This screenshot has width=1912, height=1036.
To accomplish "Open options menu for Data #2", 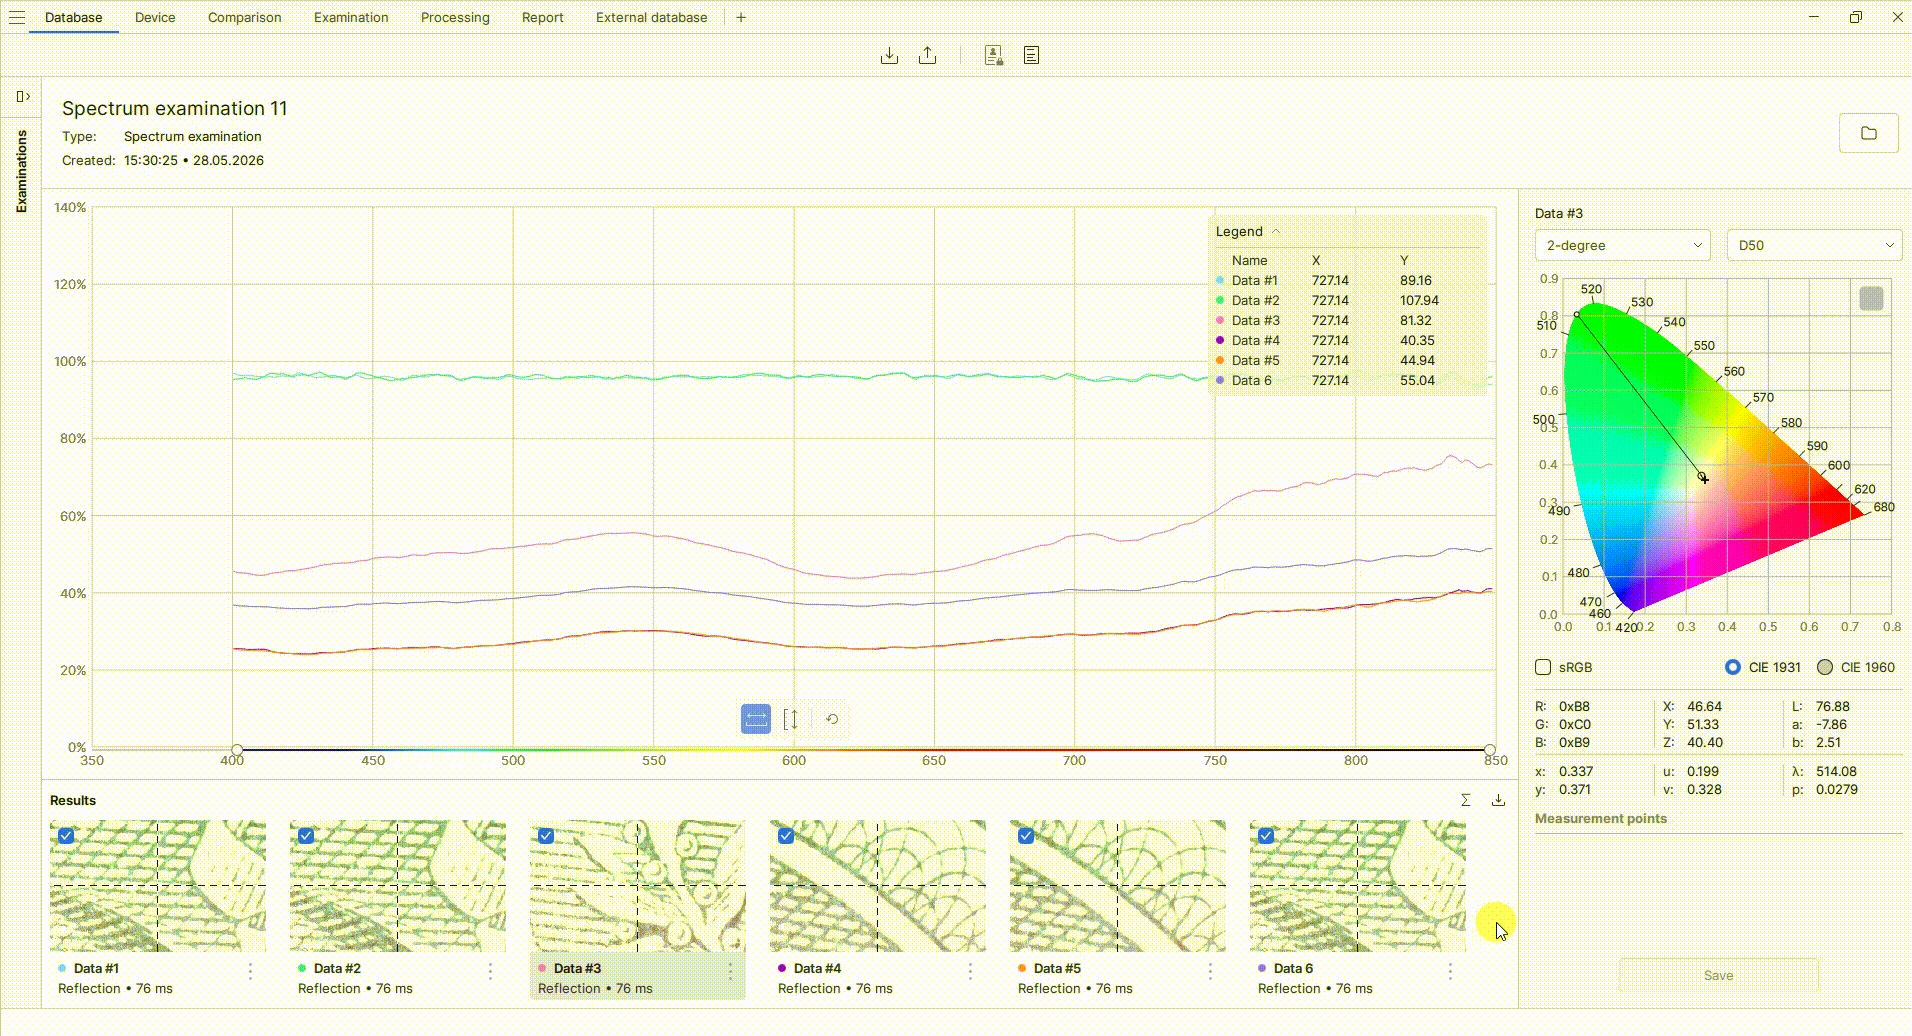I will [x=490, y=970].
